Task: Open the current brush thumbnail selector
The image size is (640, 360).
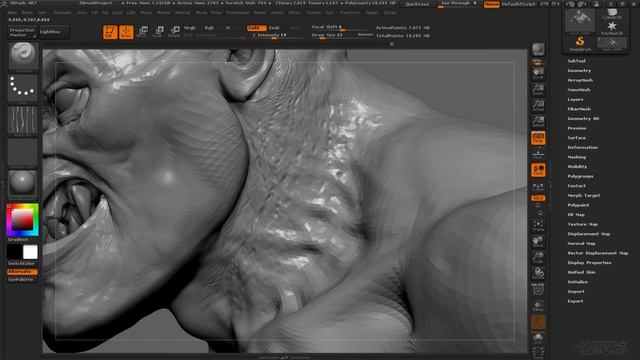Action: point(23,57)
